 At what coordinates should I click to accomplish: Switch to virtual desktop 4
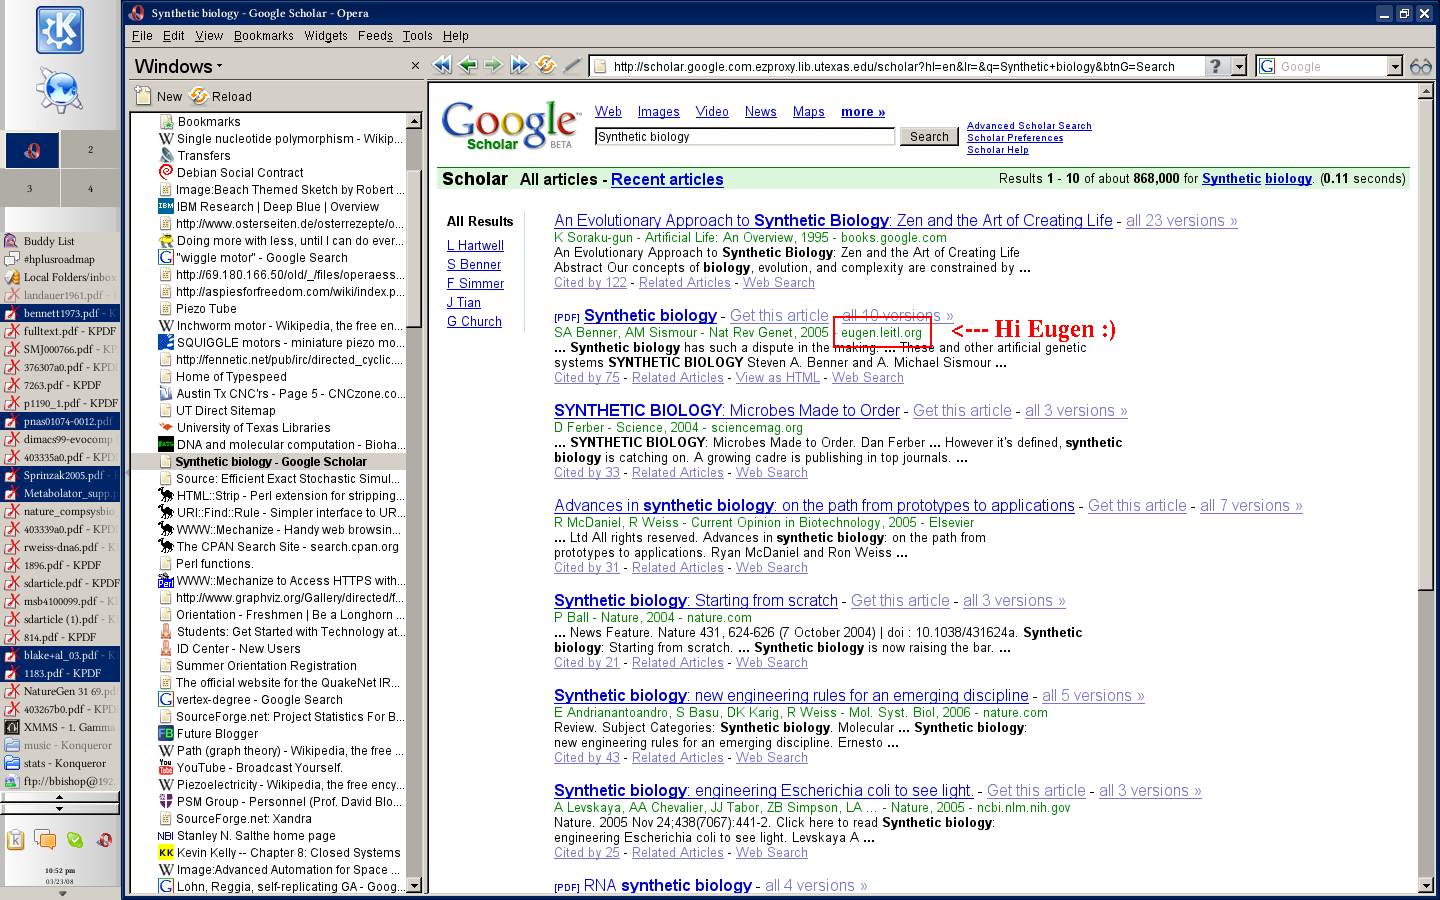(x=90, y=188)
